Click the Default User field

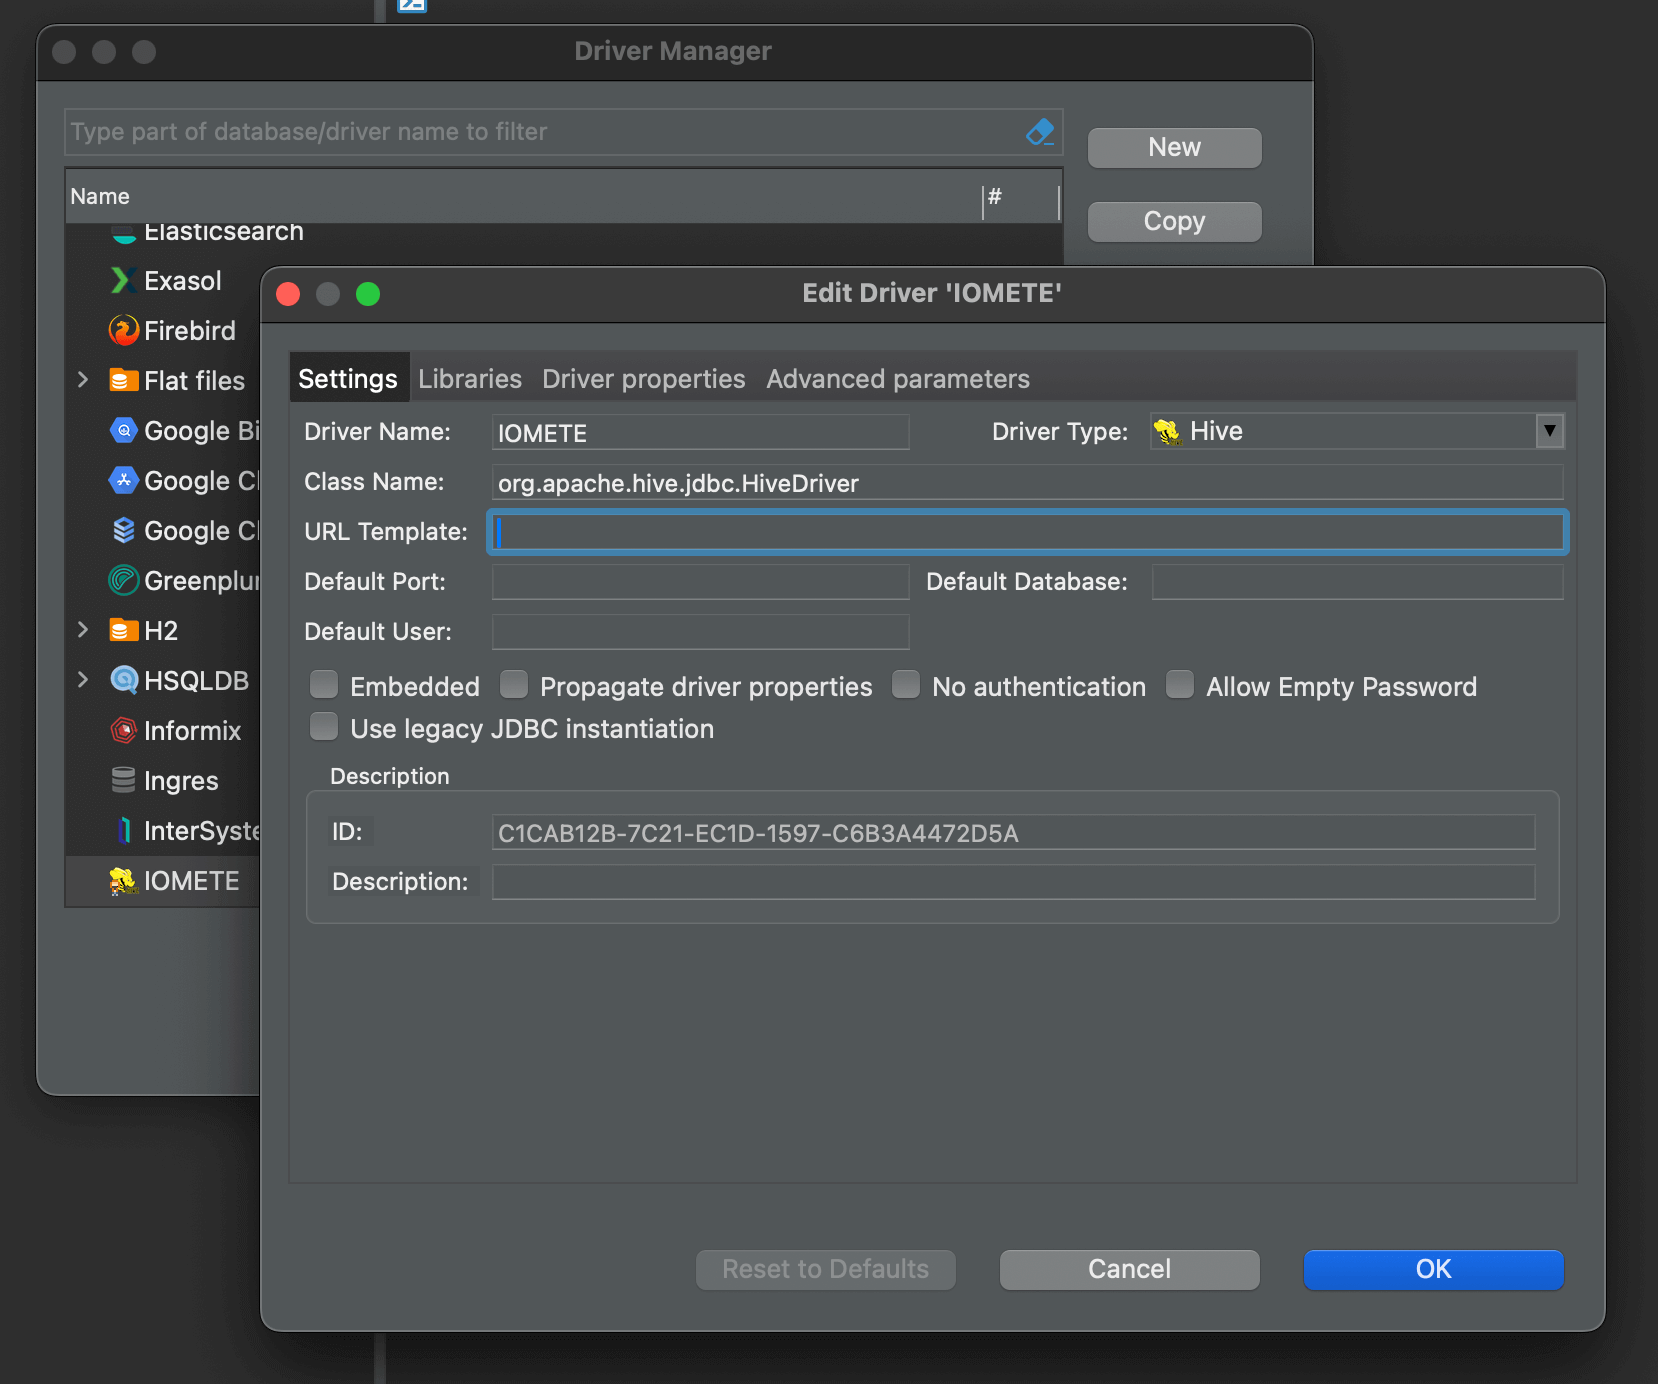tap(700, 632)
